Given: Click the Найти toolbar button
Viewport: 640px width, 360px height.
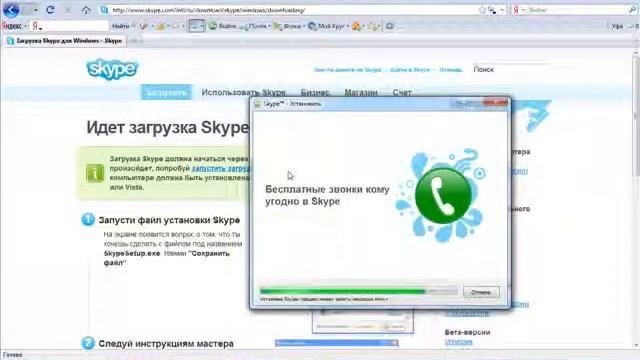Looking at the screenshot, I should point(120,26).
